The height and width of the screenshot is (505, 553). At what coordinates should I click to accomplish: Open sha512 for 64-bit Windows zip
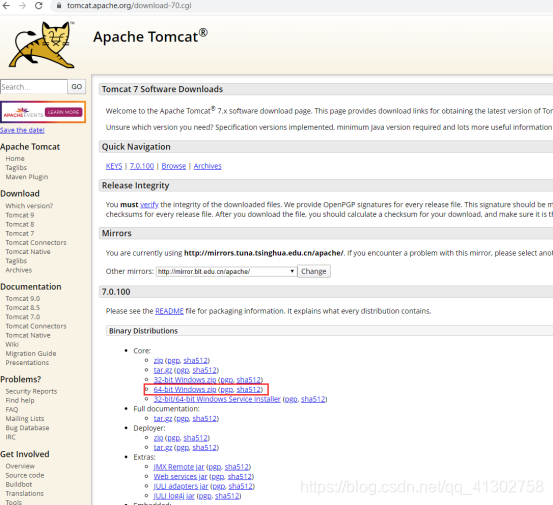click(x=249, y=389)
